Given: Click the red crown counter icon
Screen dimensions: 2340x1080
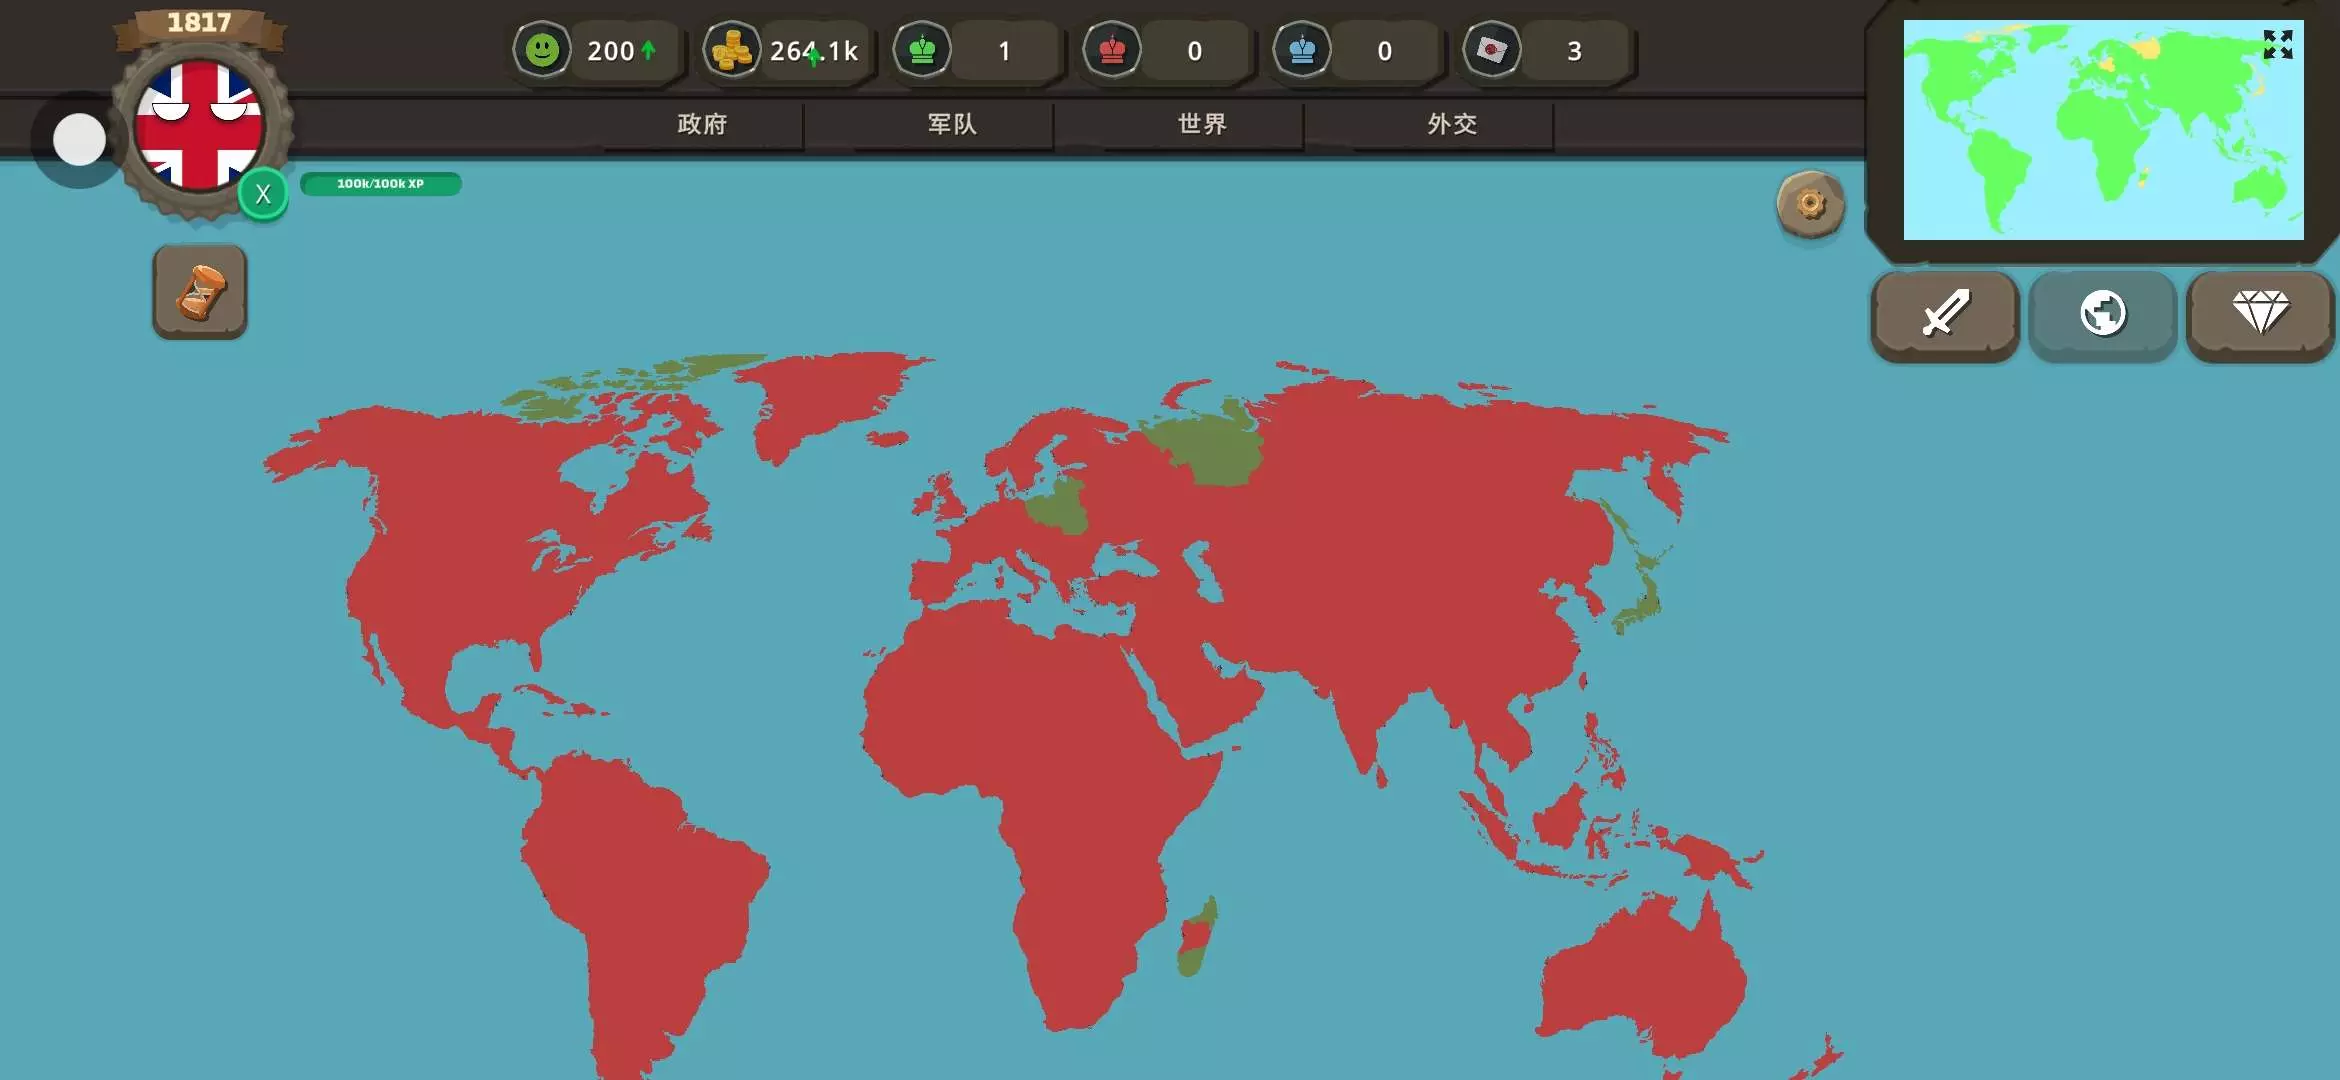Looking at the screenshot, I should pos(1112,50).
